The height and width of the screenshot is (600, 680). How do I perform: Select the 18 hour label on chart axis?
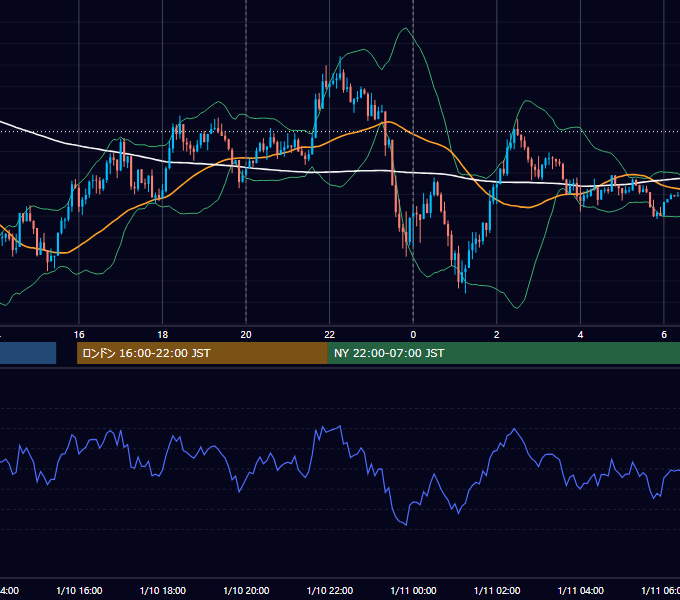pyautogui.click(x=162, y=335)
